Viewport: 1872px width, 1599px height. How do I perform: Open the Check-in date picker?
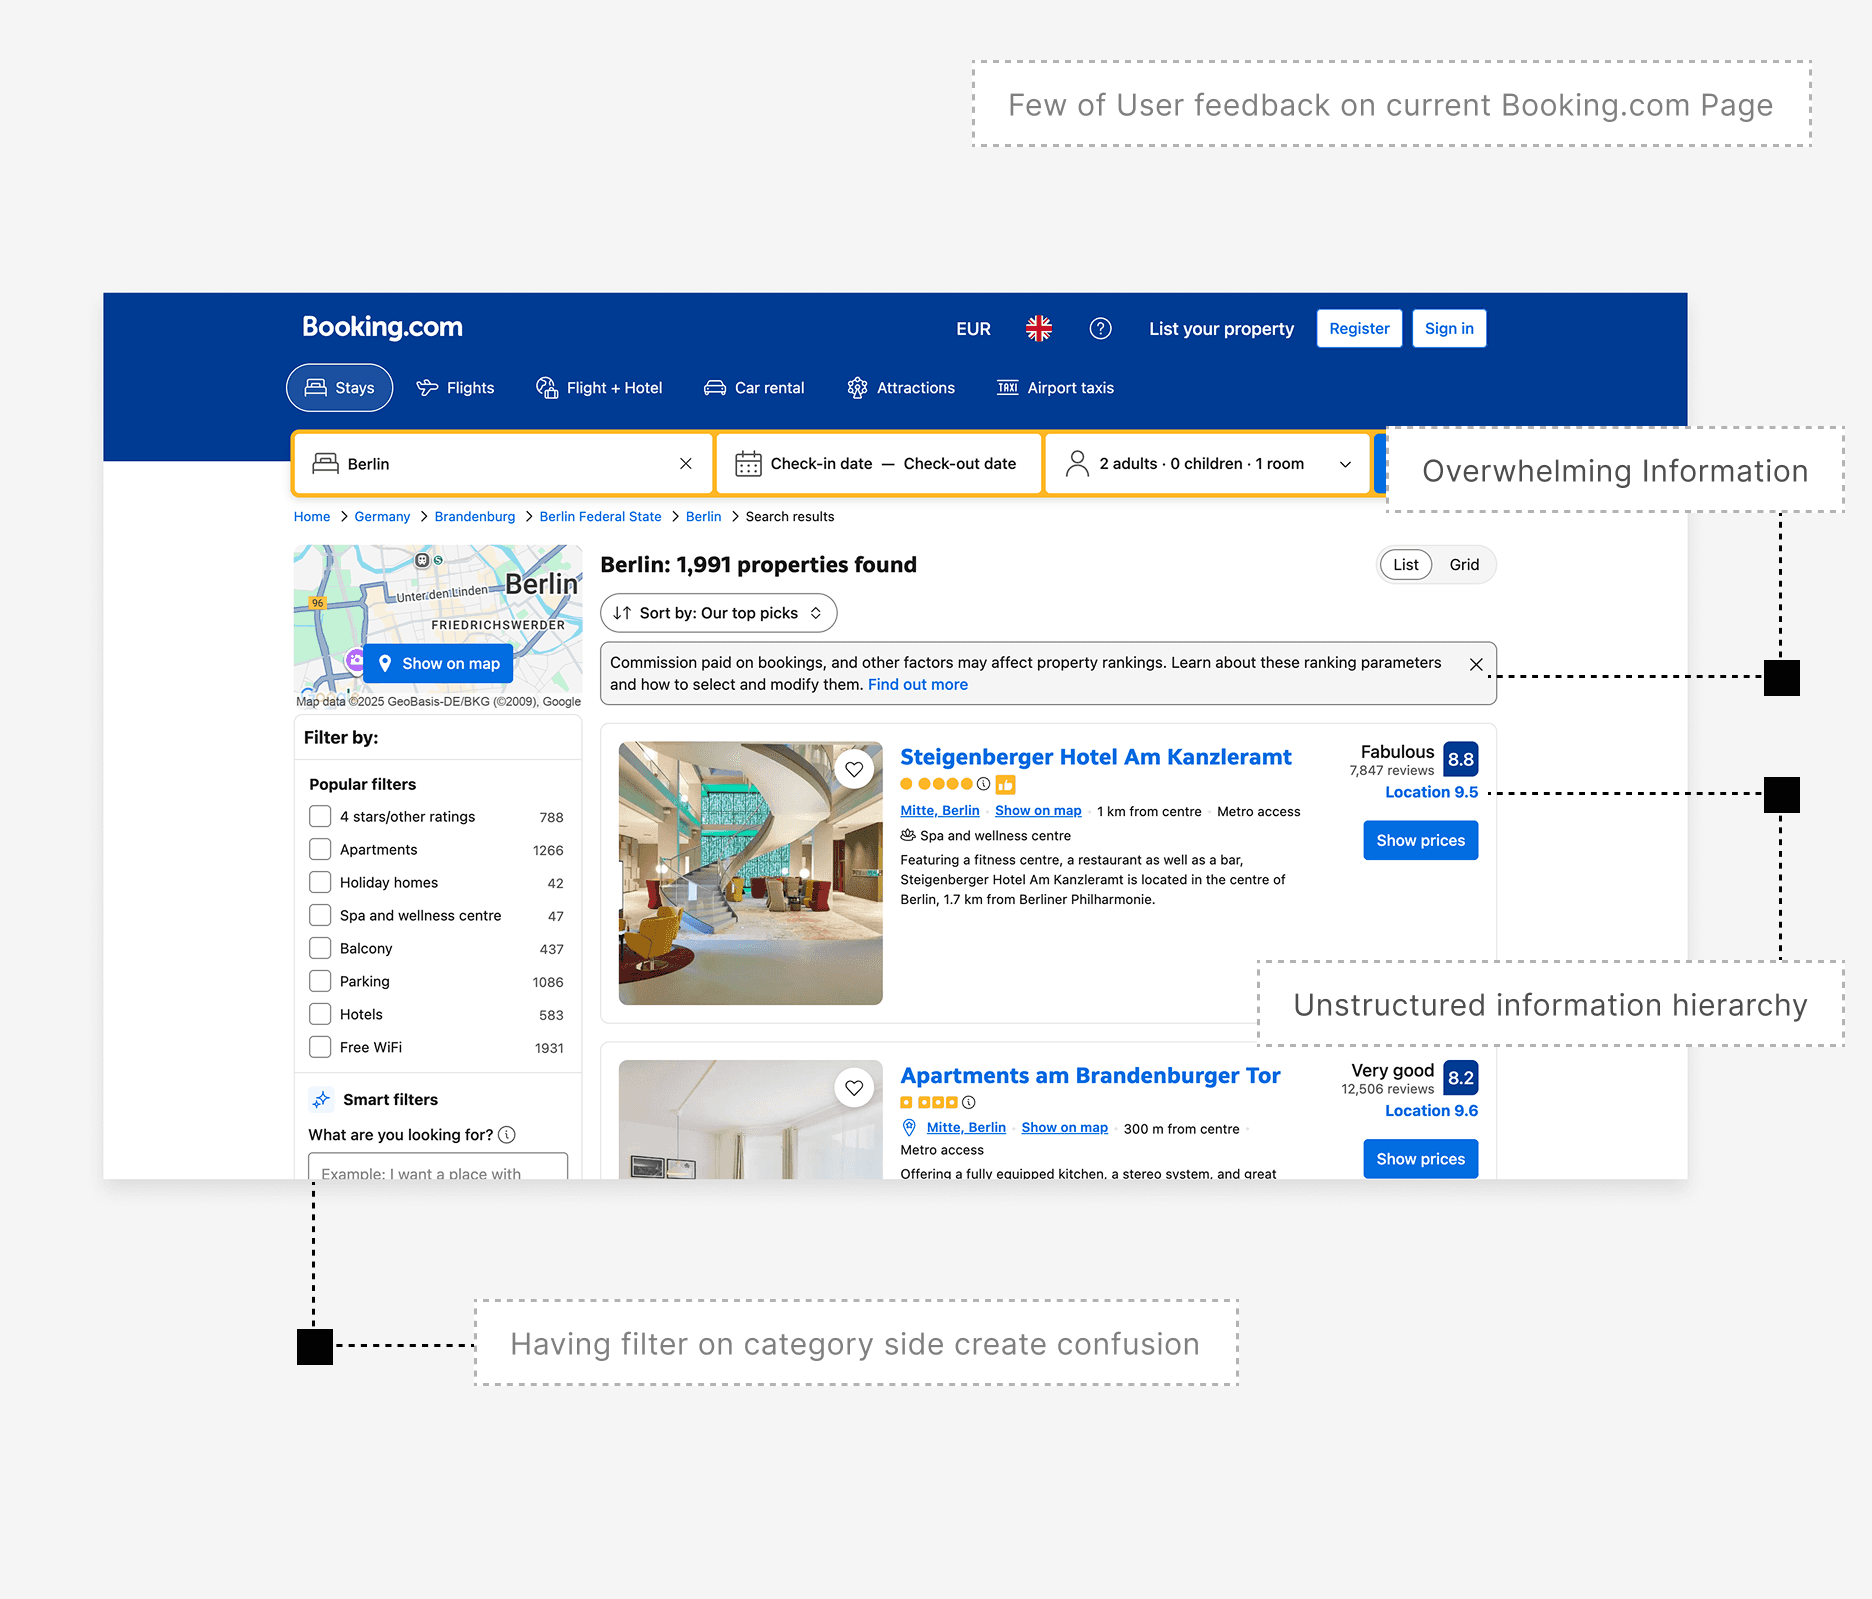tap(821, 464)
